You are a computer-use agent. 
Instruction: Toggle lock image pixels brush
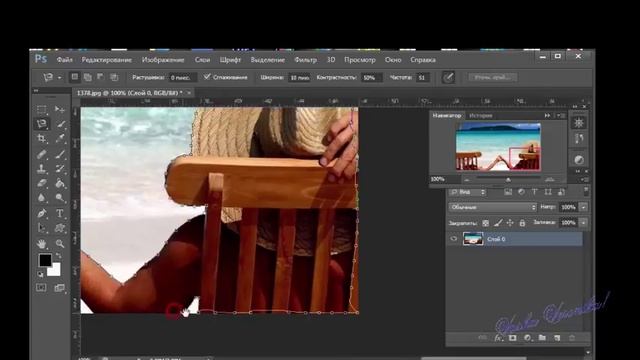click(x=498, y=223)
